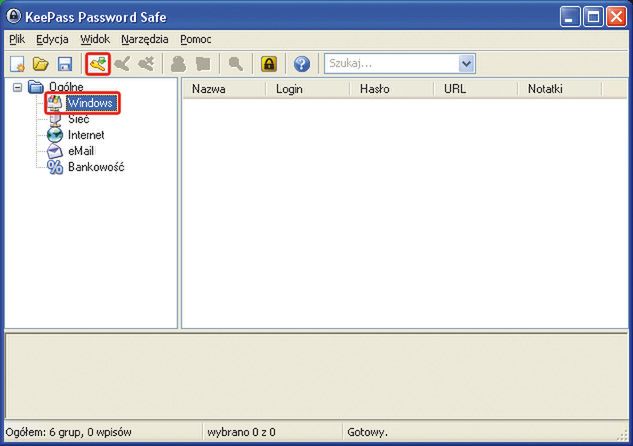Screen dimensions: 633x446
Task: Click the grayed Copy username icon
Action: 178,64
